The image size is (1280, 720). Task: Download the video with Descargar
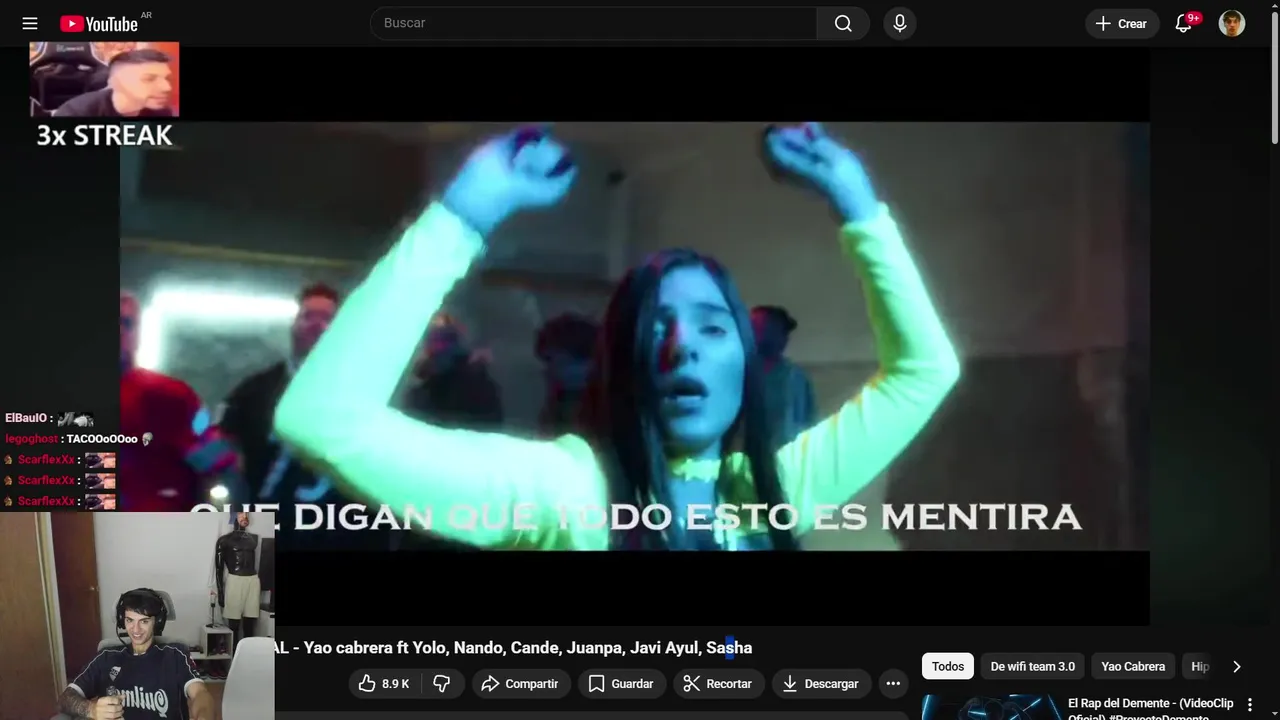click(820, 683)
